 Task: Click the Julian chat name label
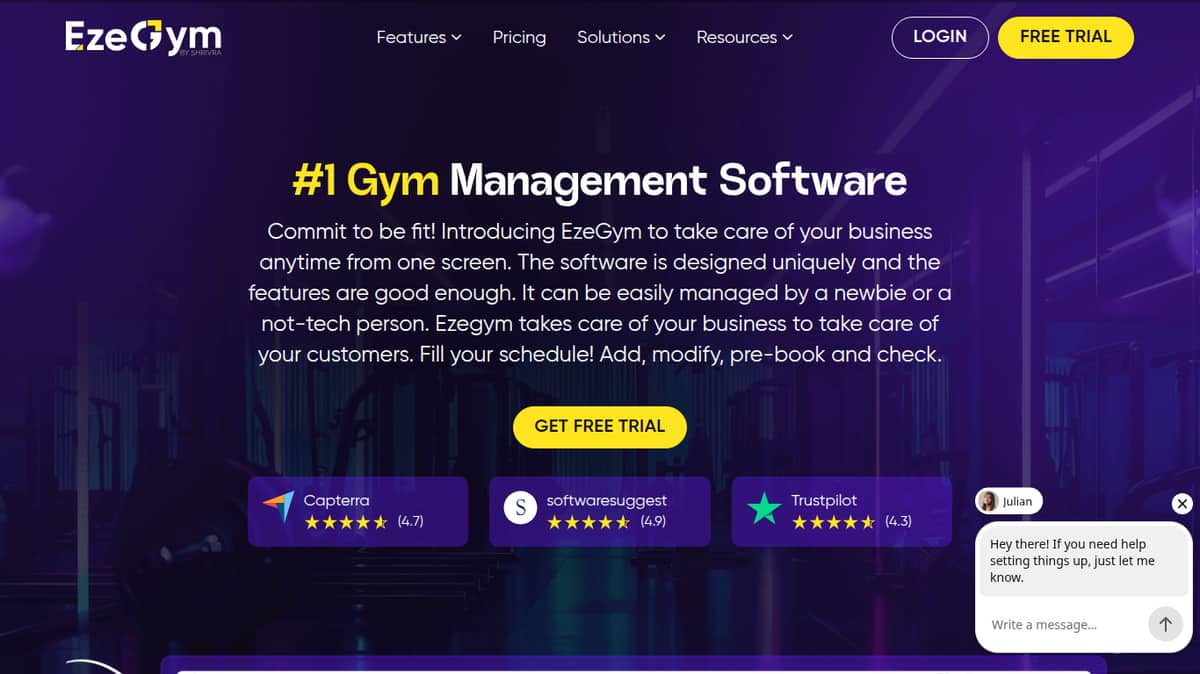(x=1017, y=501)
